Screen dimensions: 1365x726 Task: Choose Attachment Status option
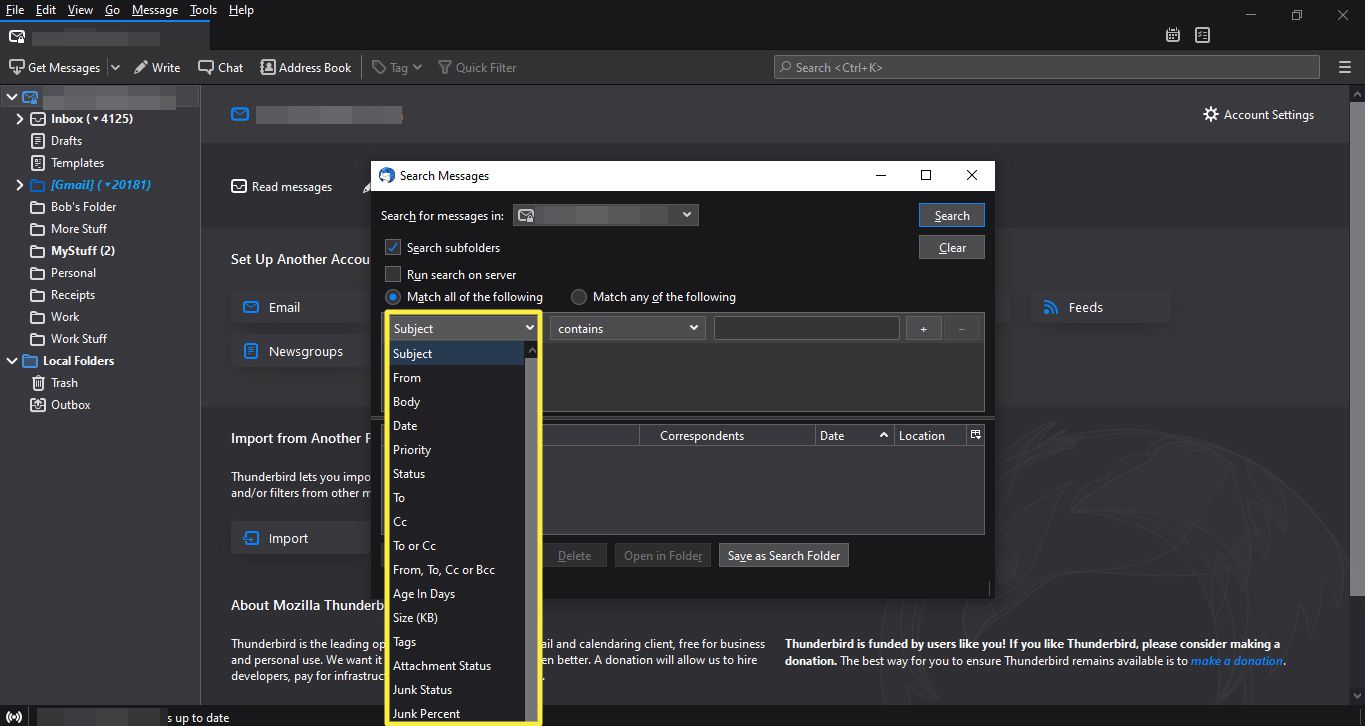455,666
